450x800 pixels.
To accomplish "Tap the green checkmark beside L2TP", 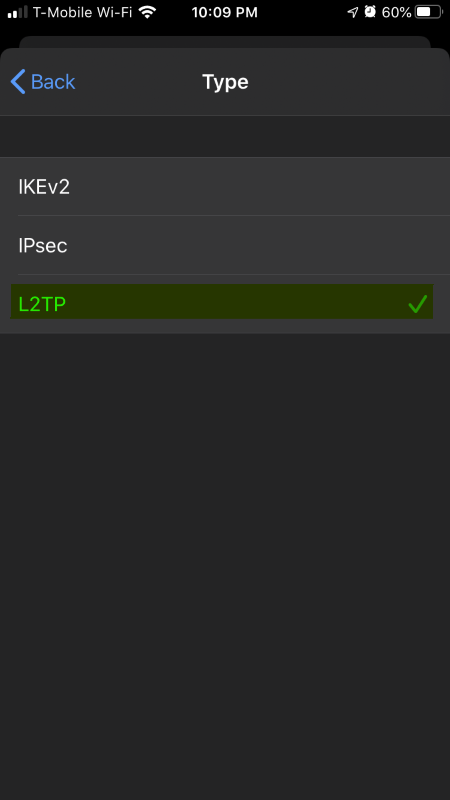I will click(x=417, y=304).
